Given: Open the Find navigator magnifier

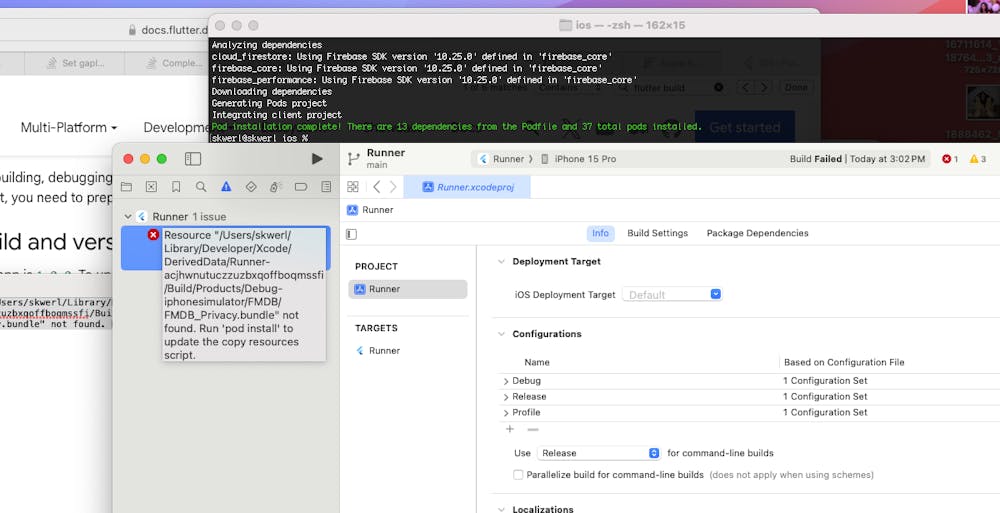Looking at the screenshot, I should pyautogui.click(x=201, y=187).
